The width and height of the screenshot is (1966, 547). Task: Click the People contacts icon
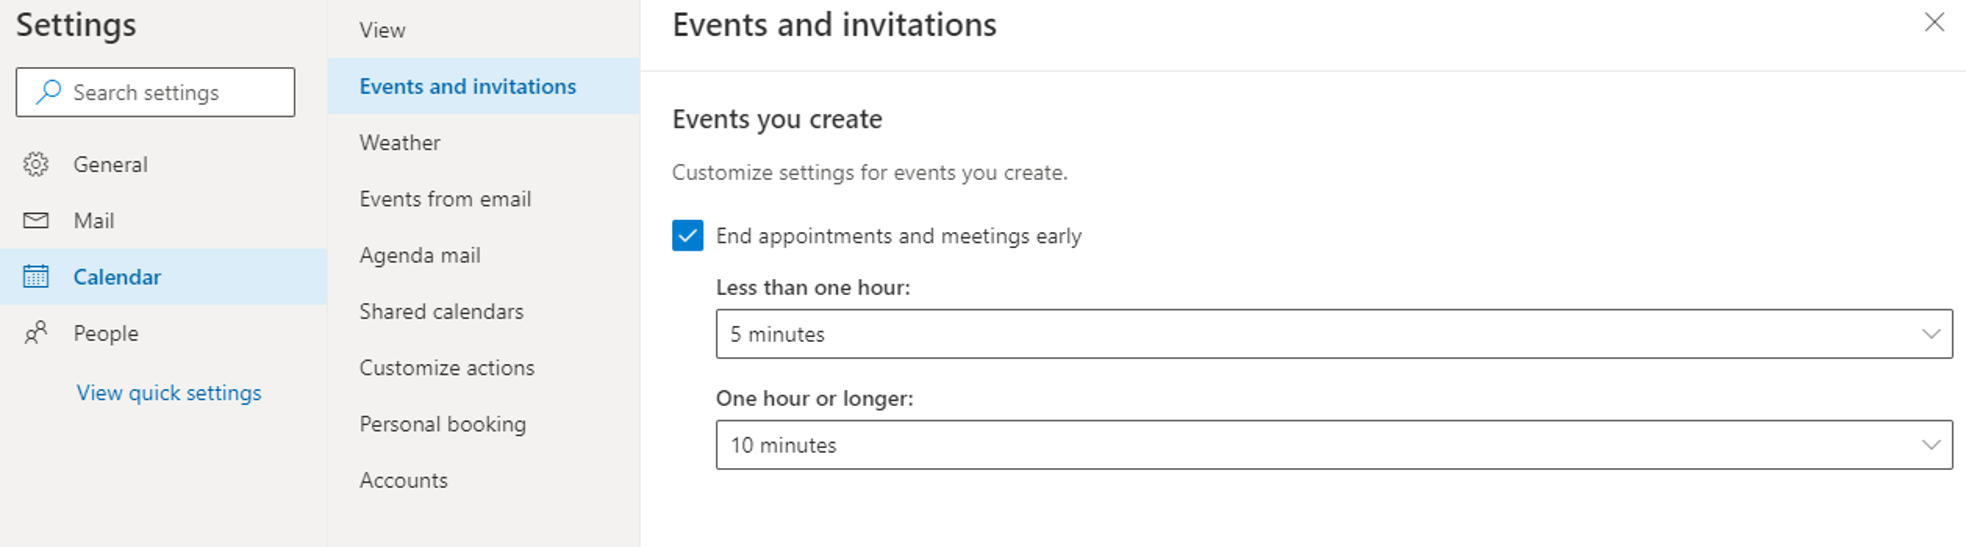pos(36,333)
